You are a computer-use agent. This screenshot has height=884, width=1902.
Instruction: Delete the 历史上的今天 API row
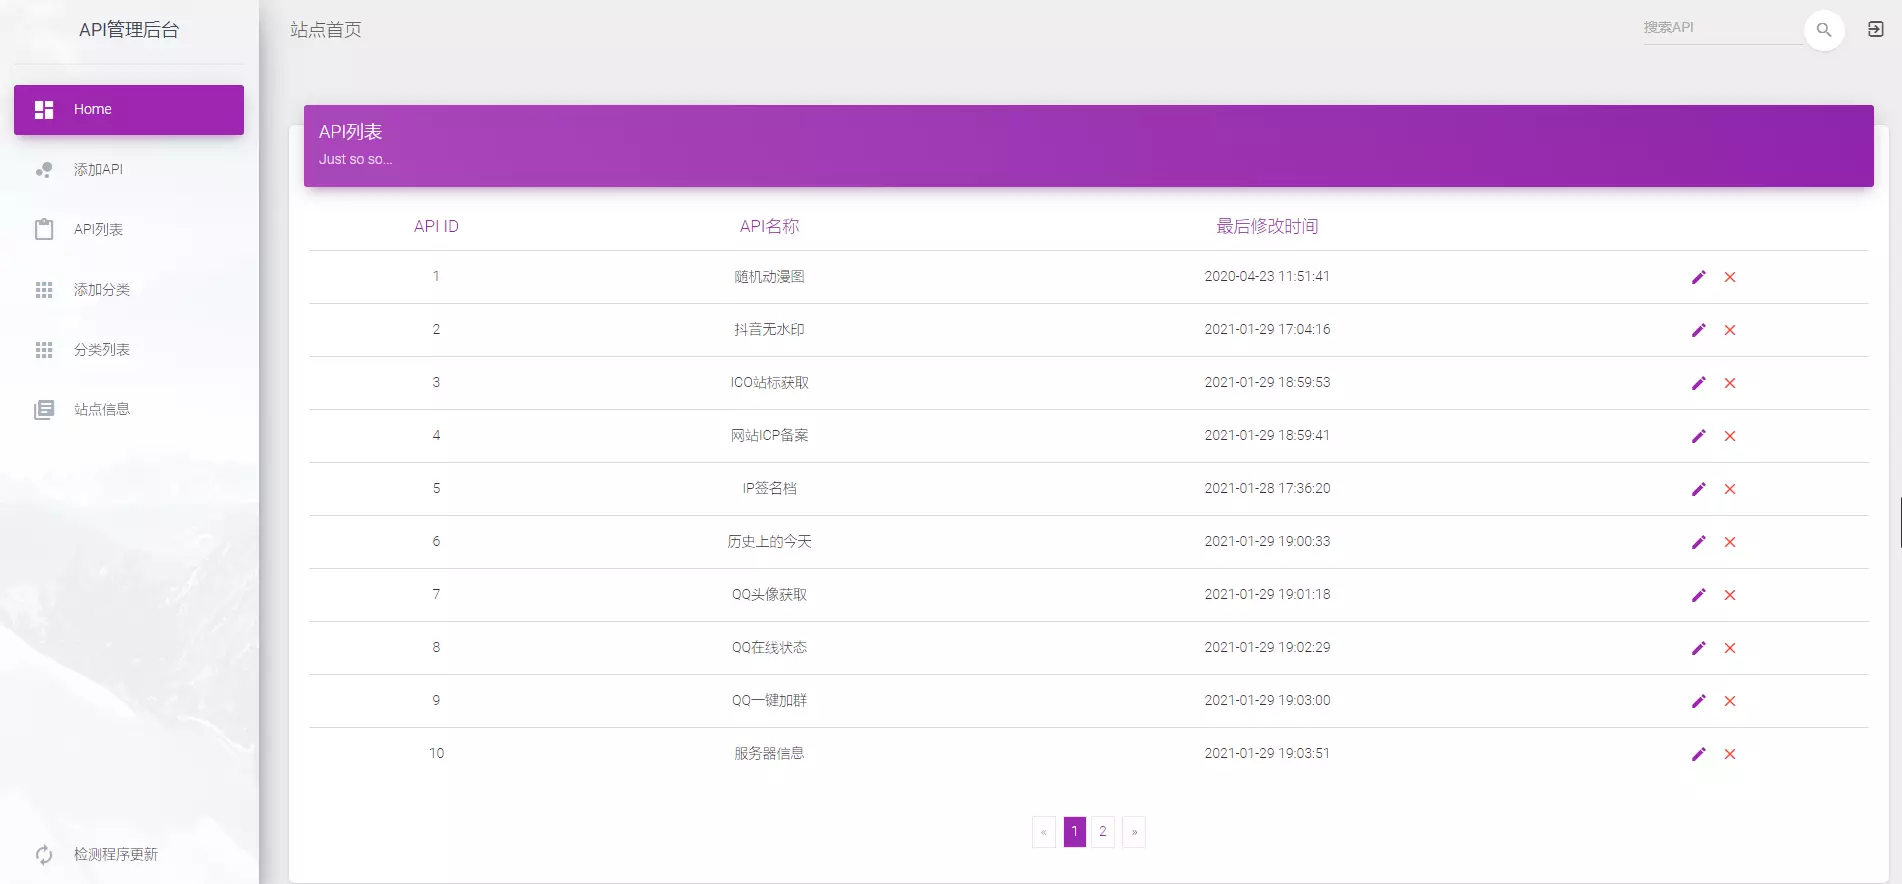1730,542
